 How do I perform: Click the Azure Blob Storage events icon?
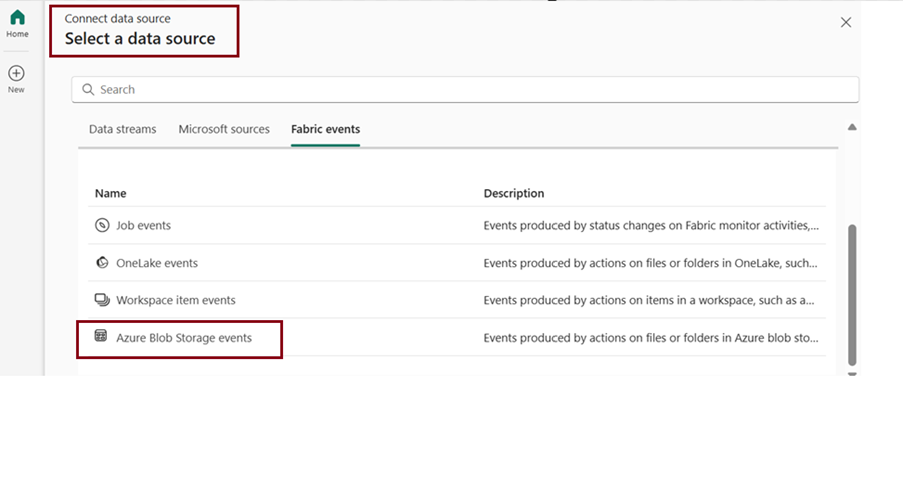(101, 336)
